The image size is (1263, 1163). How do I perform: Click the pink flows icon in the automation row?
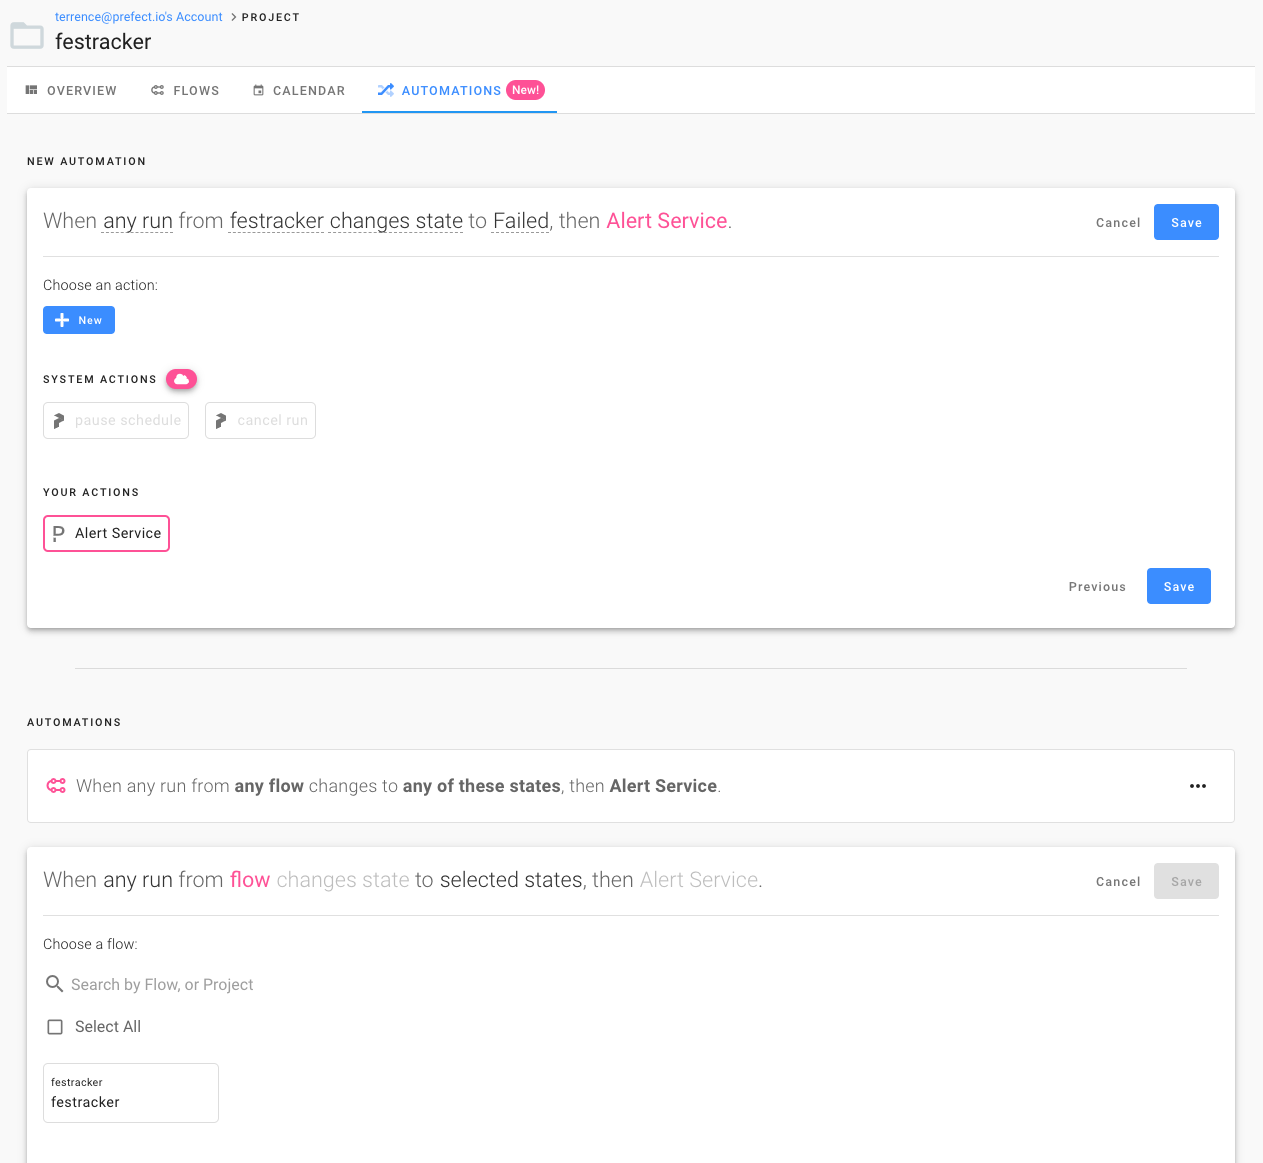pos(56,786)
